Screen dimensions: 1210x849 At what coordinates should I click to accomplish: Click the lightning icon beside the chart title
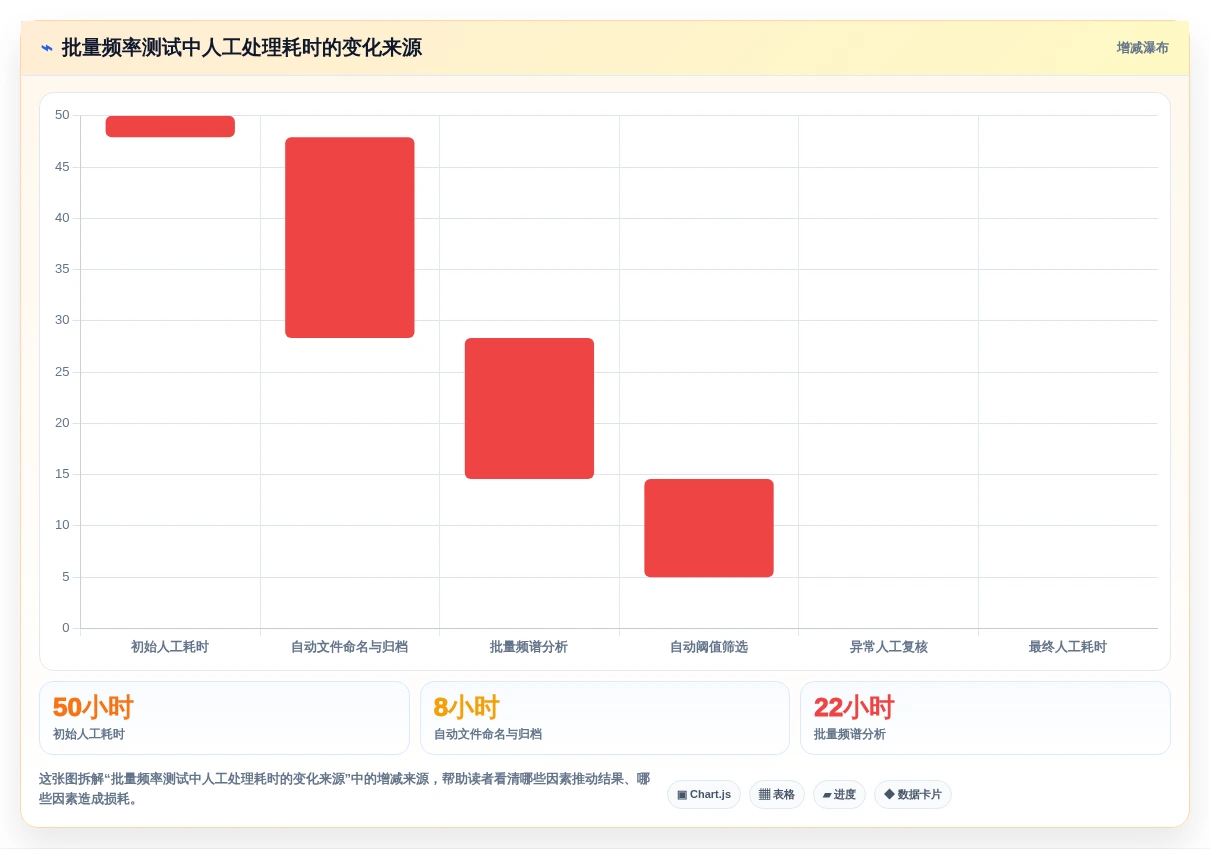pos(46,48)
